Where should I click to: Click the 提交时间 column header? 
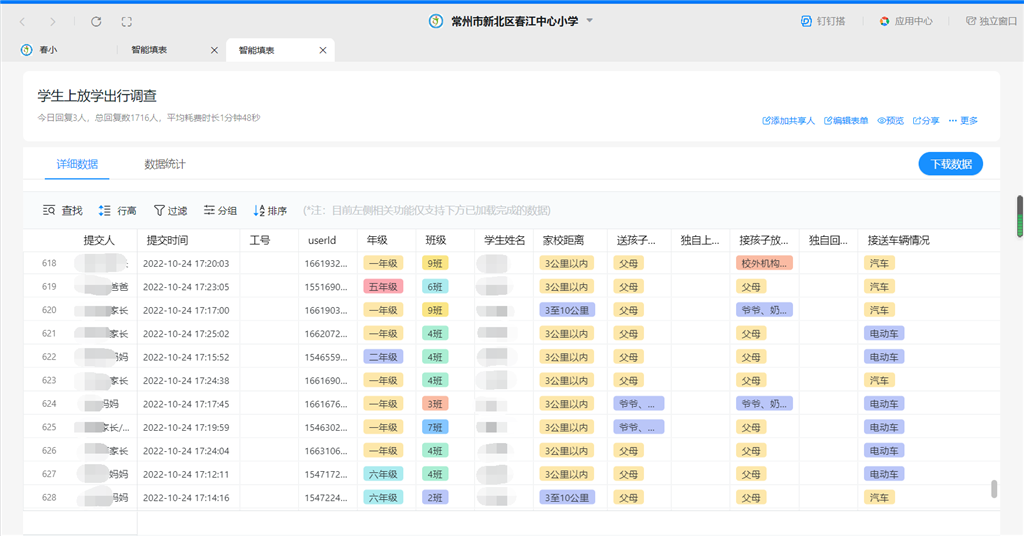click(x=167, y=240)
